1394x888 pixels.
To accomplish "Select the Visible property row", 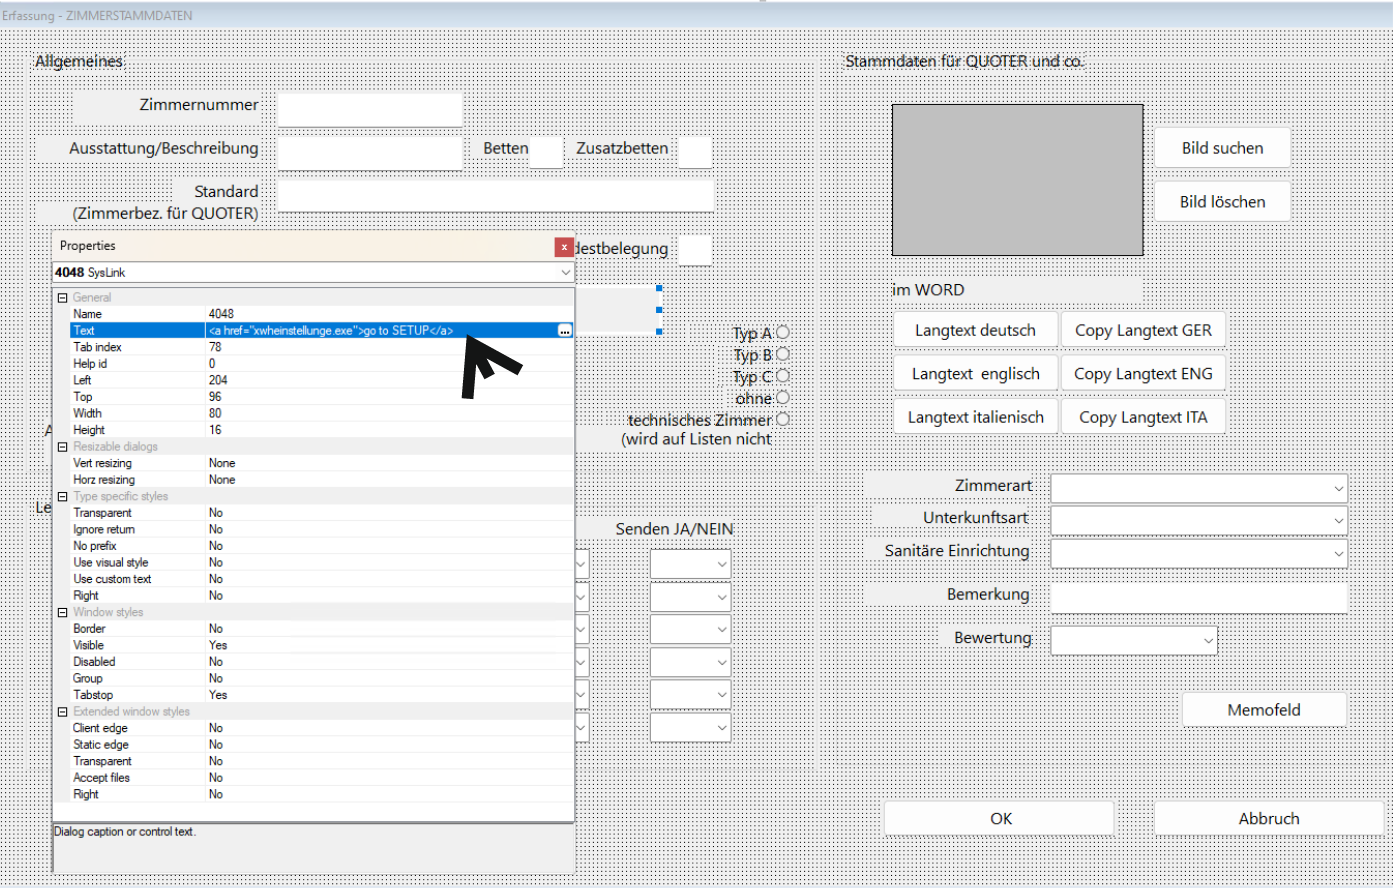I will (314, 645).
